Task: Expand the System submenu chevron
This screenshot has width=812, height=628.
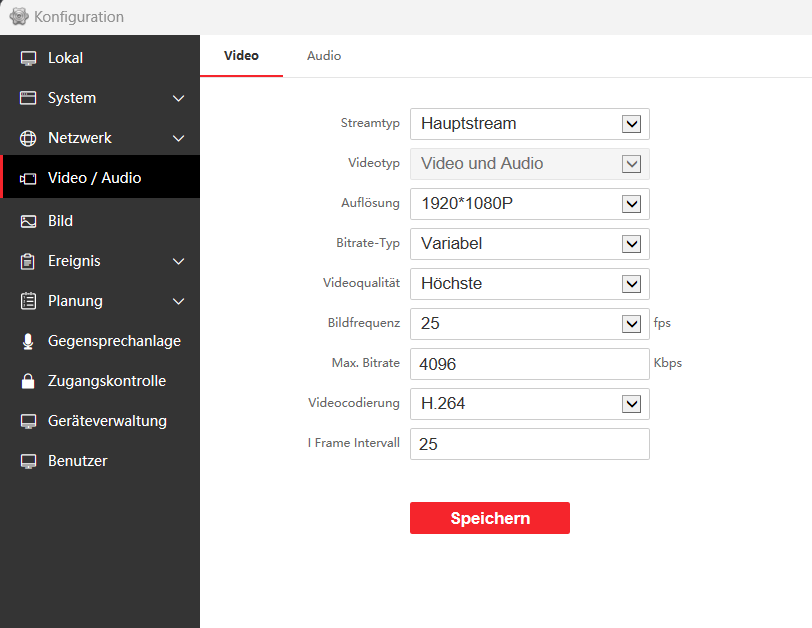Action: pyautogui.click(x=179, y=98)
